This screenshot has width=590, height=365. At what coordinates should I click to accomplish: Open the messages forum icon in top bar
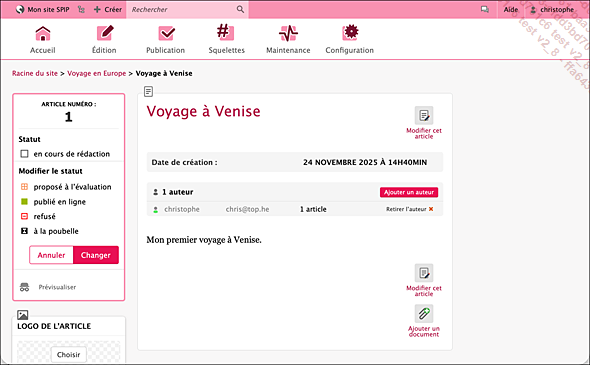(485, 9)
